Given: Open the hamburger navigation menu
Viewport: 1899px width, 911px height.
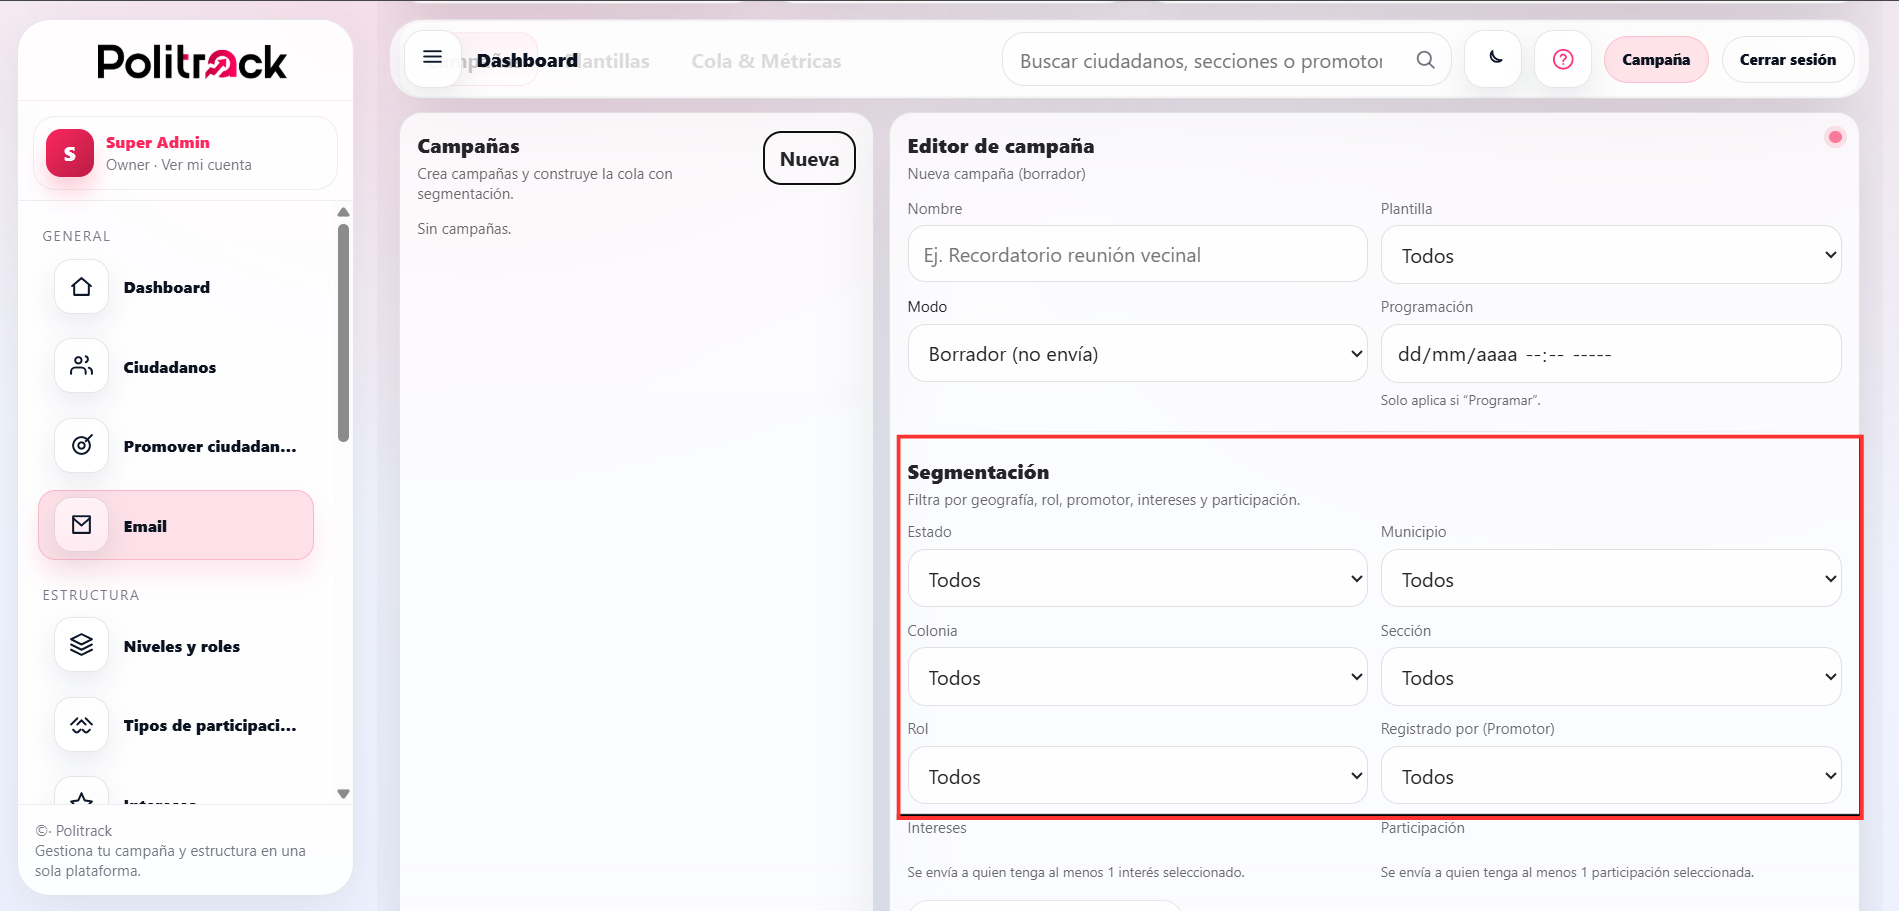Looking at the screenshot, I should pyautogui.click(x=432, y=57).
